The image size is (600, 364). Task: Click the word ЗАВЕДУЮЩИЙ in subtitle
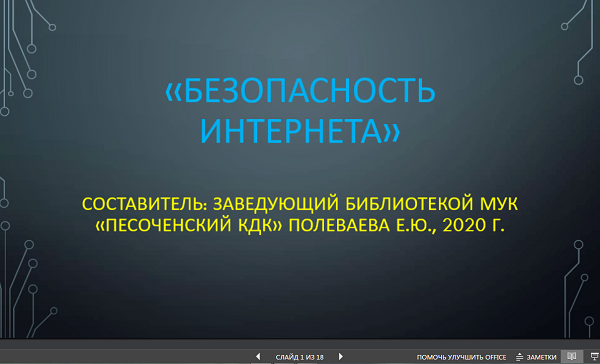coord(276,204)
